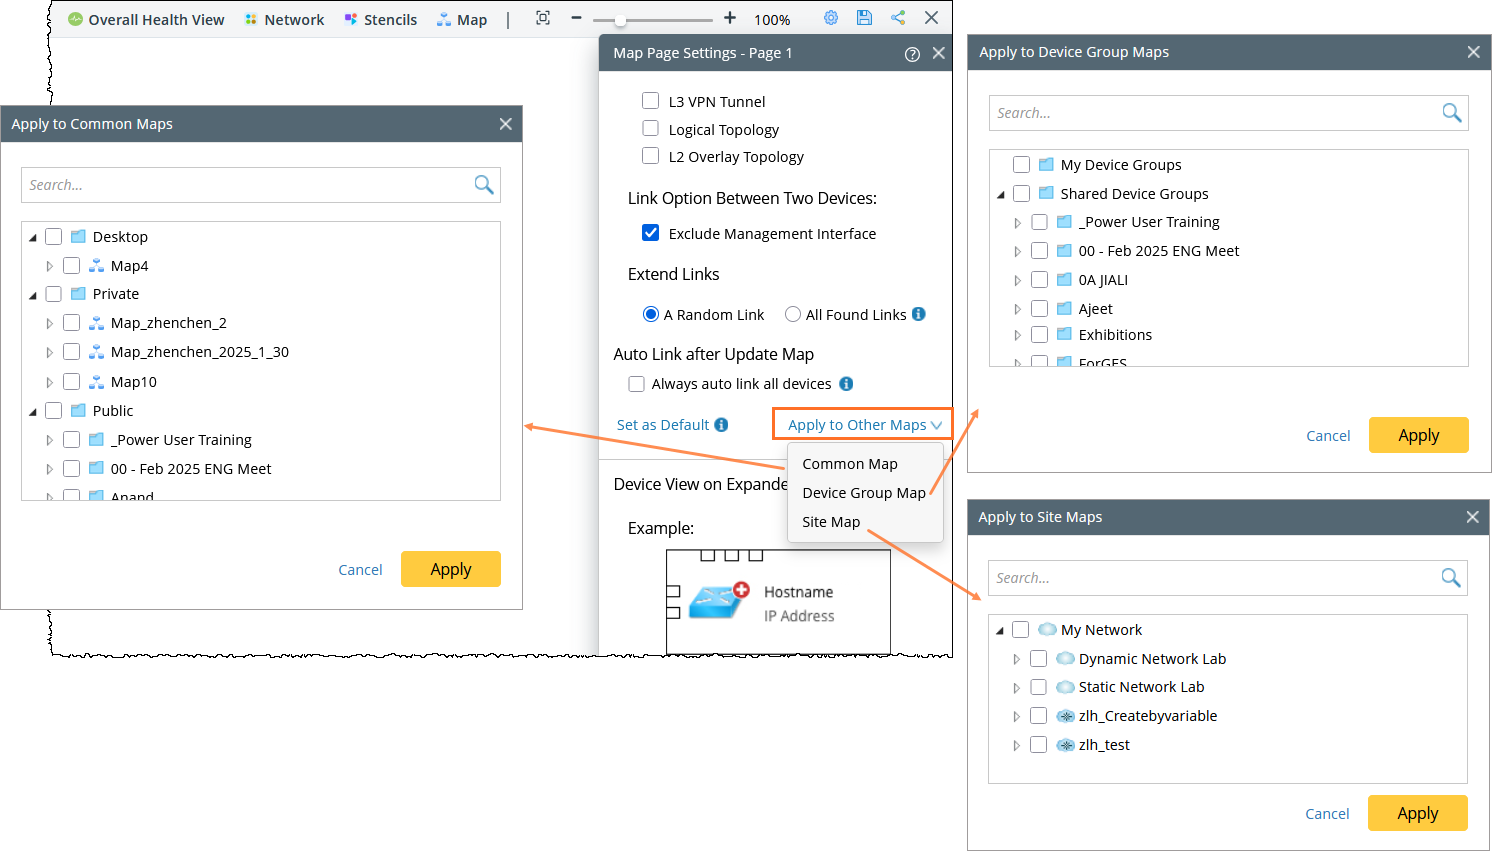Screen dimensions: 1492x851
Task: Click info icon beside Set as Default
Action: pos(721,425)
